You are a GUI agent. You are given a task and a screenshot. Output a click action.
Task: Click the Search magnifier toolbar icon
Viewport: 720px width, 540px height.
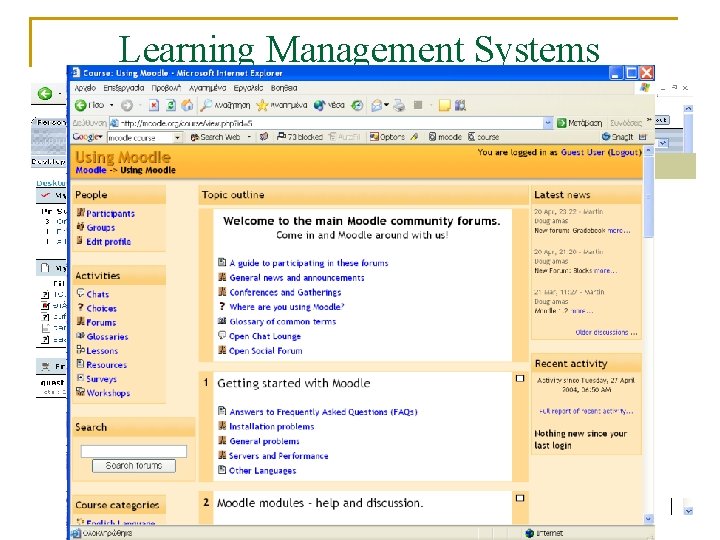pos(206,106)
